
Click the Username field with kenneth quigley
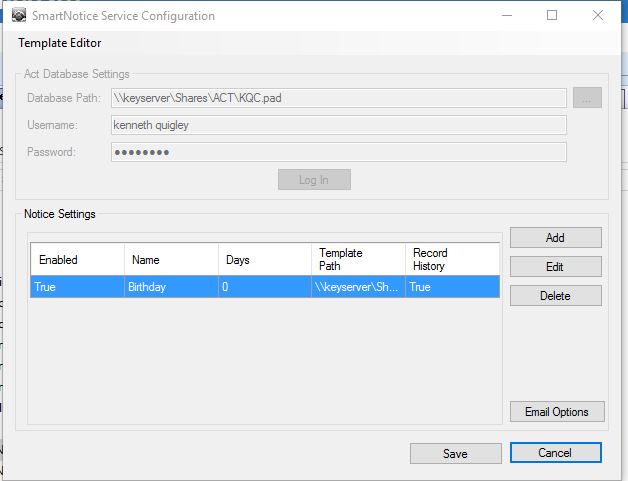click(339, 125)
